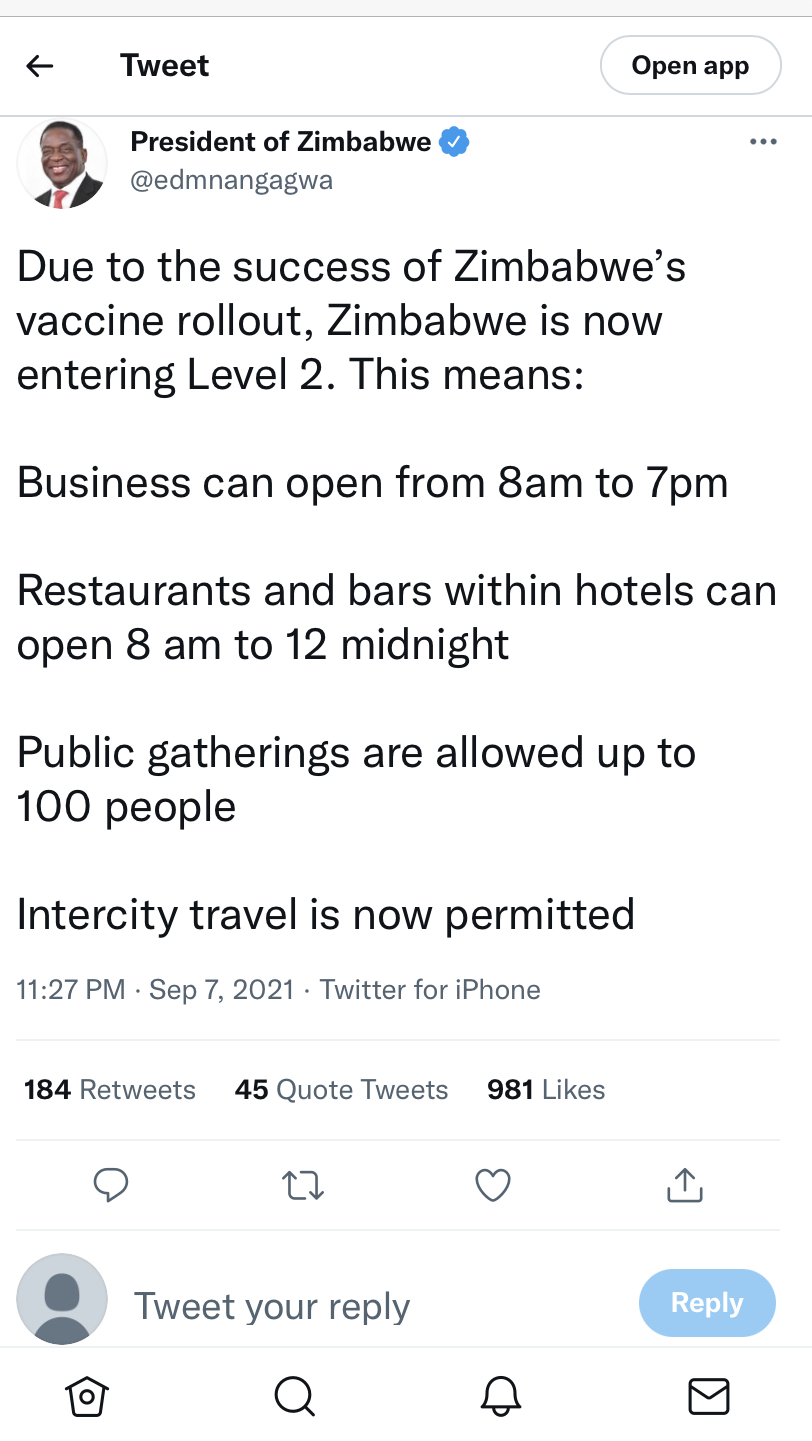Screen dimensions: 812x1441
Task: Open the three-dot more options menu
Action: coord(763,142)
